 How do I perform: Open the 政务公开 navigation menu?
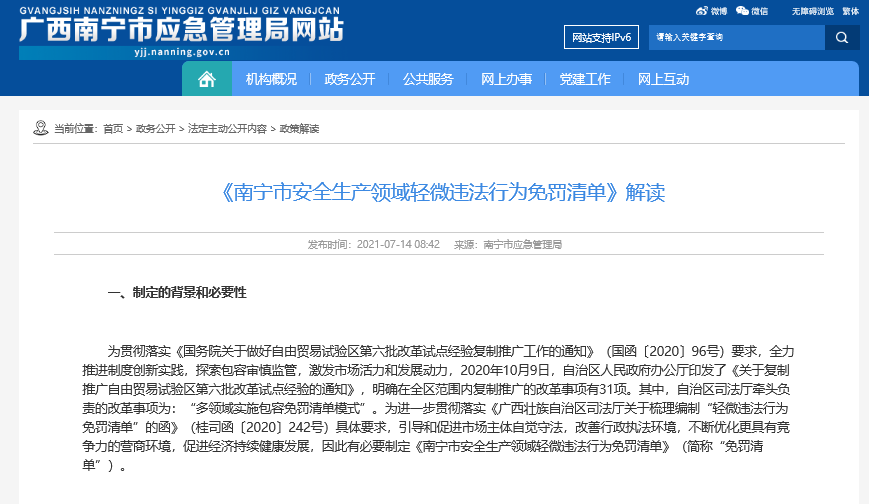pos(350,79)
